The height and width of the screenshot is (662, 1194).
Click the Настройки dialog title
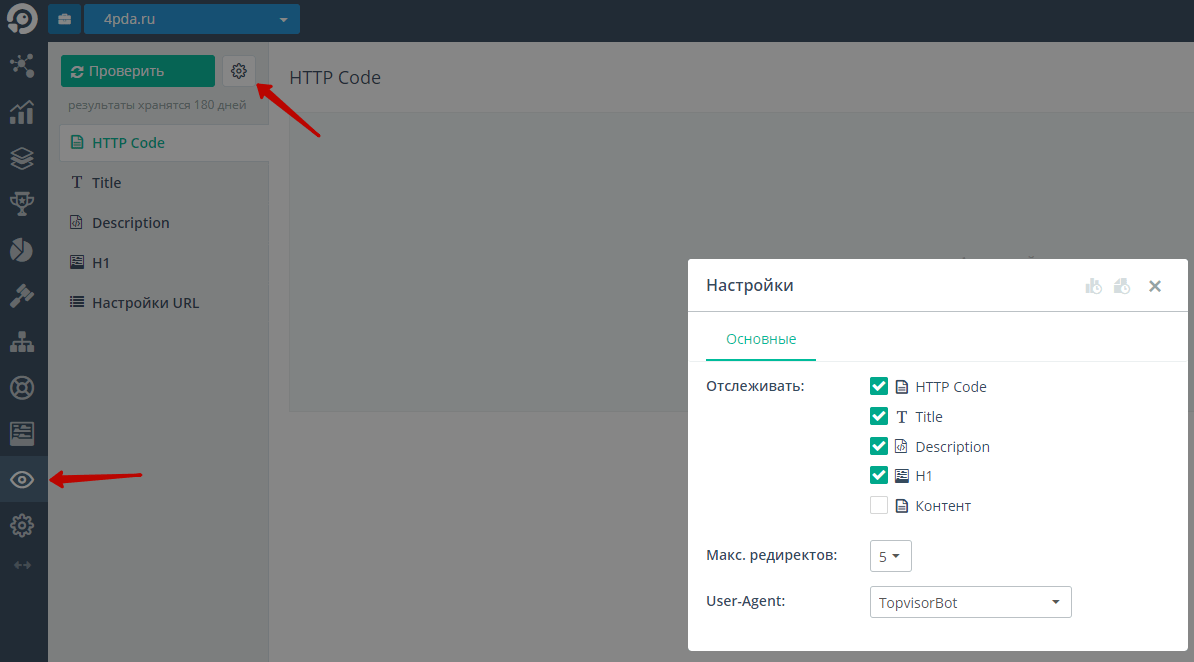tap(749, 285)
